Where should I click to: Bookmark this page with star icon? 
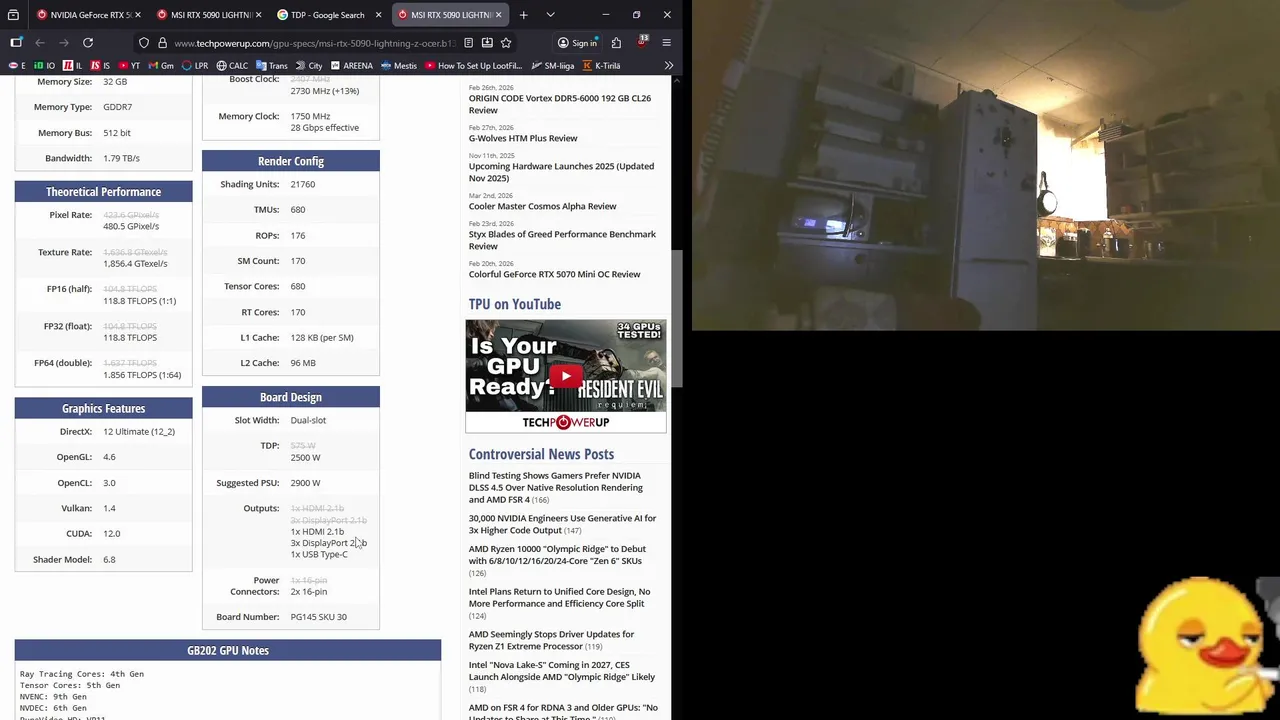click(x=506, y=43)
